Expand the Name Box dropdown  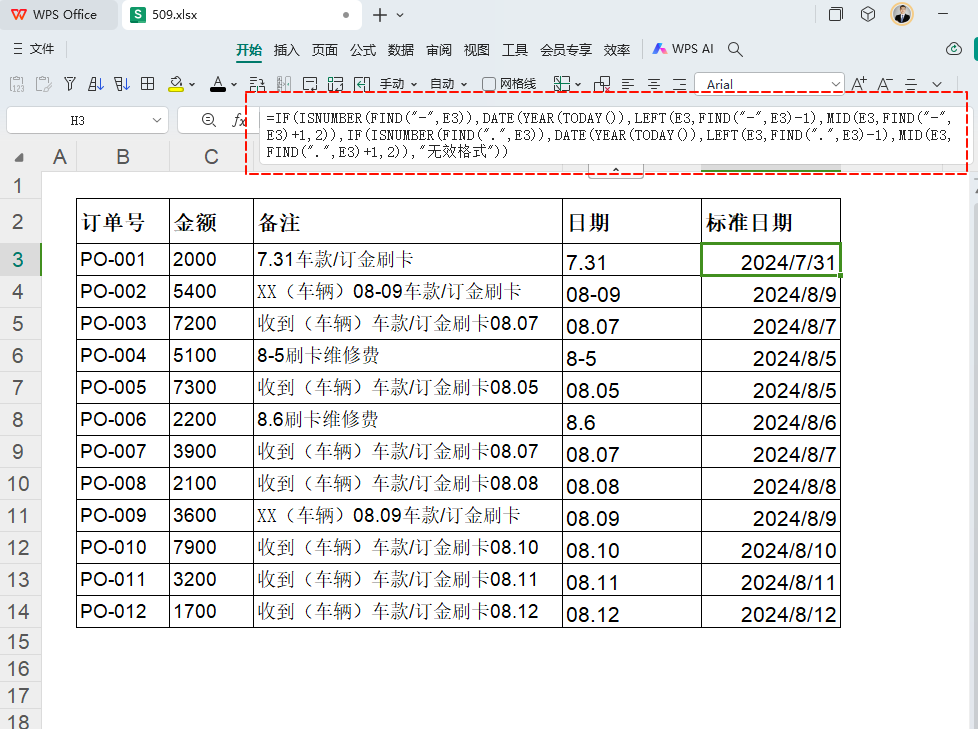pyautogui.click(x=157, y=120)
